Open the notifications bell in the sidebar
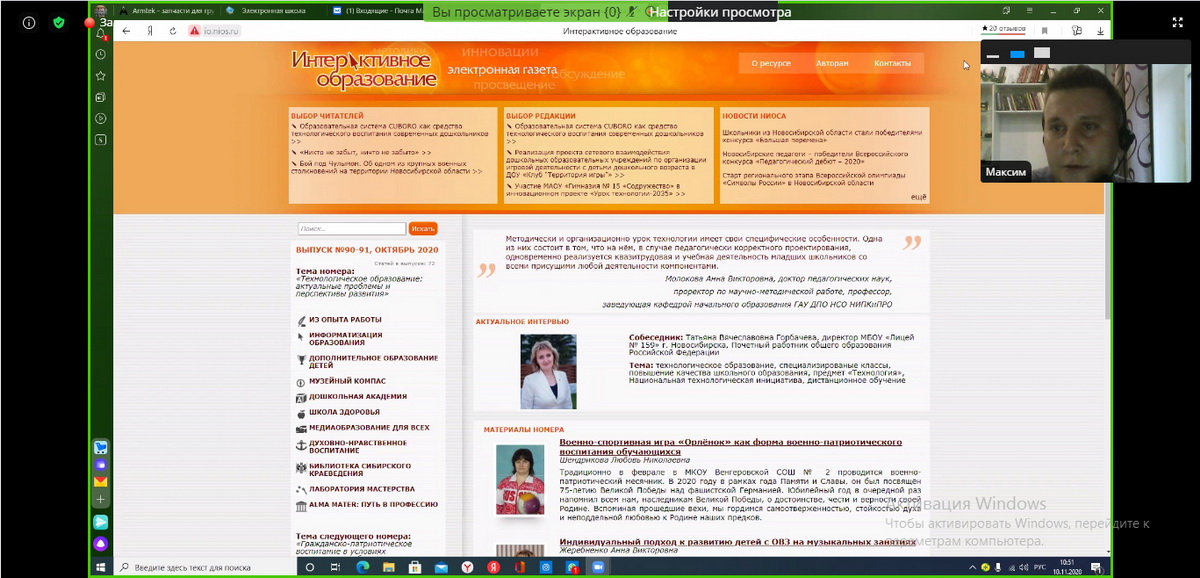The image size is (1200, 578). [101, 33]
